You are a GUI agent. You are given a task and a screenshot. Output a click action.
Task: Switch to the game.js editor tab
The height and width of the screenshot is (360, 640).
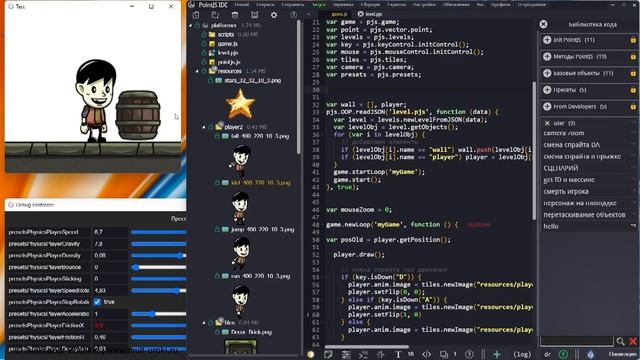339,14
